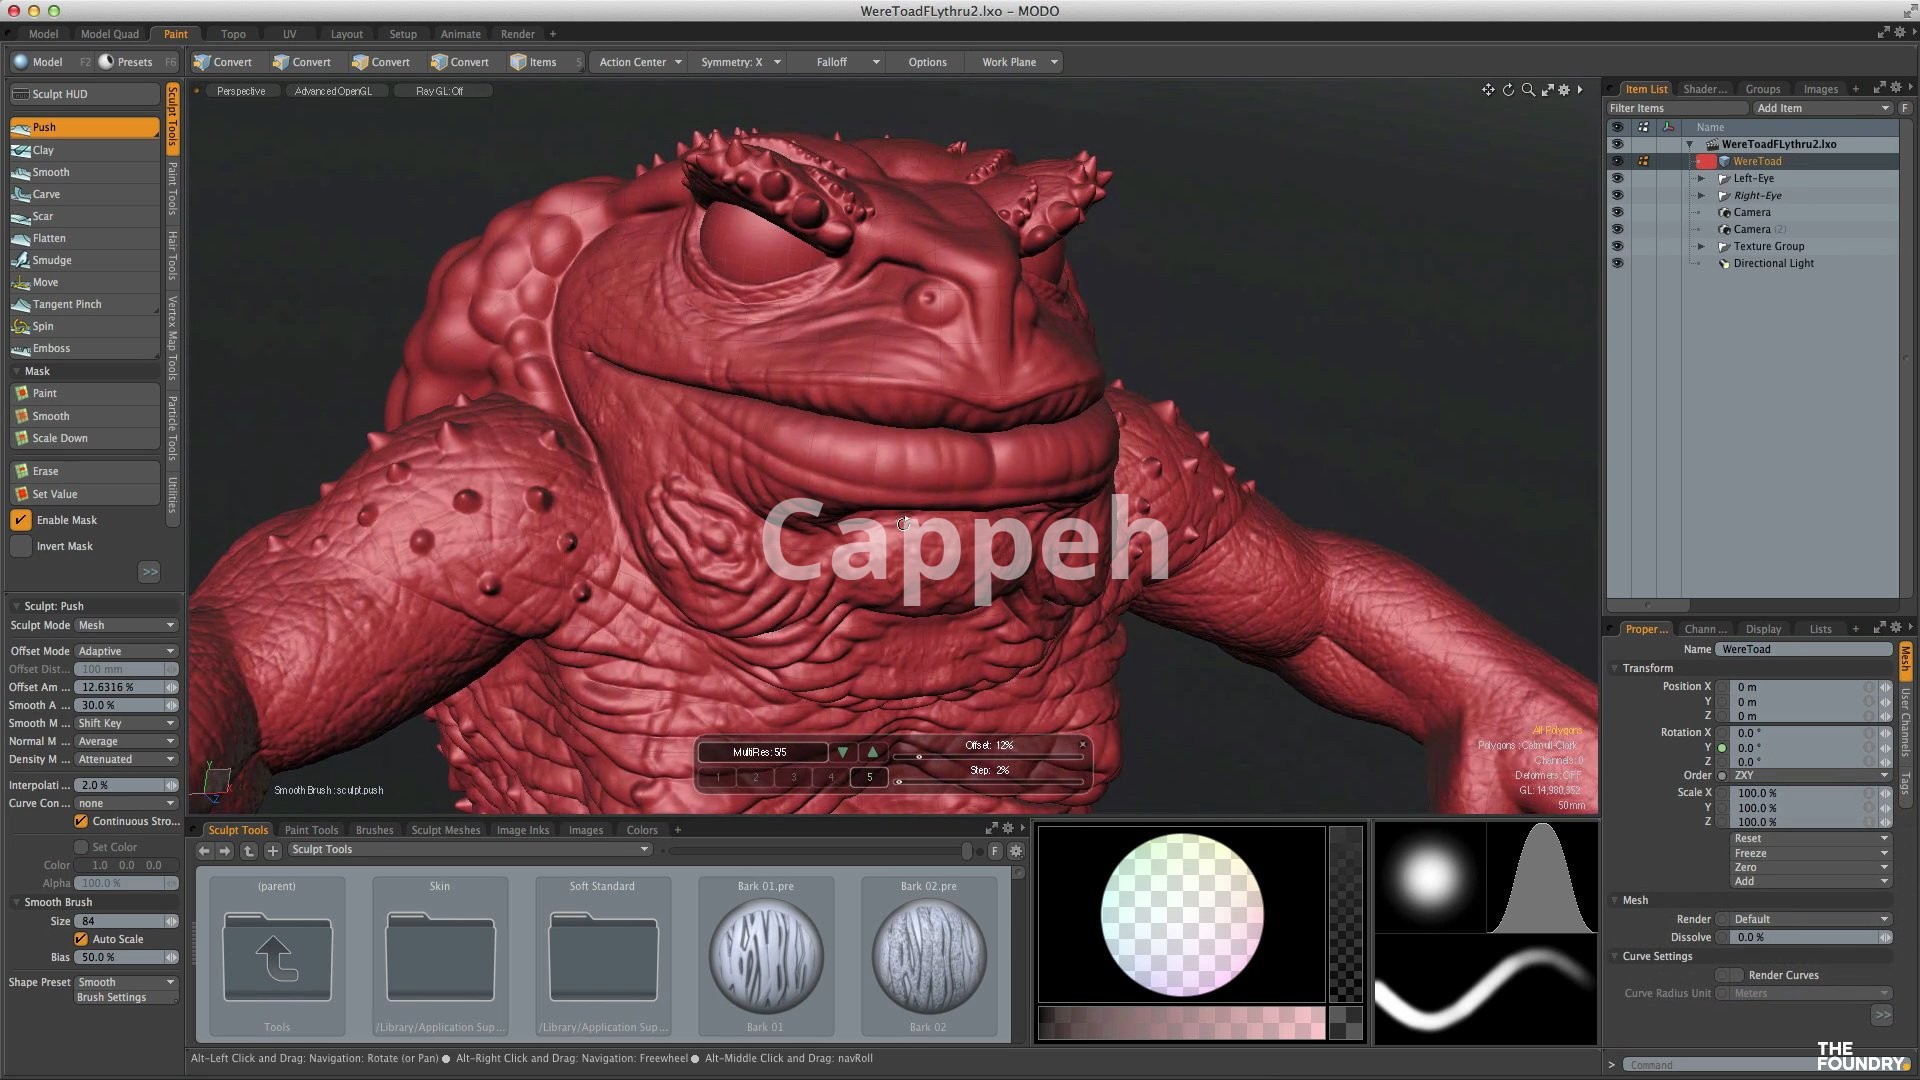Screen dimensions: 1920x1080
Task: Click the Bark 01 brush preset thumbnail
Action: pyautogui.click(x=766, y=956)
